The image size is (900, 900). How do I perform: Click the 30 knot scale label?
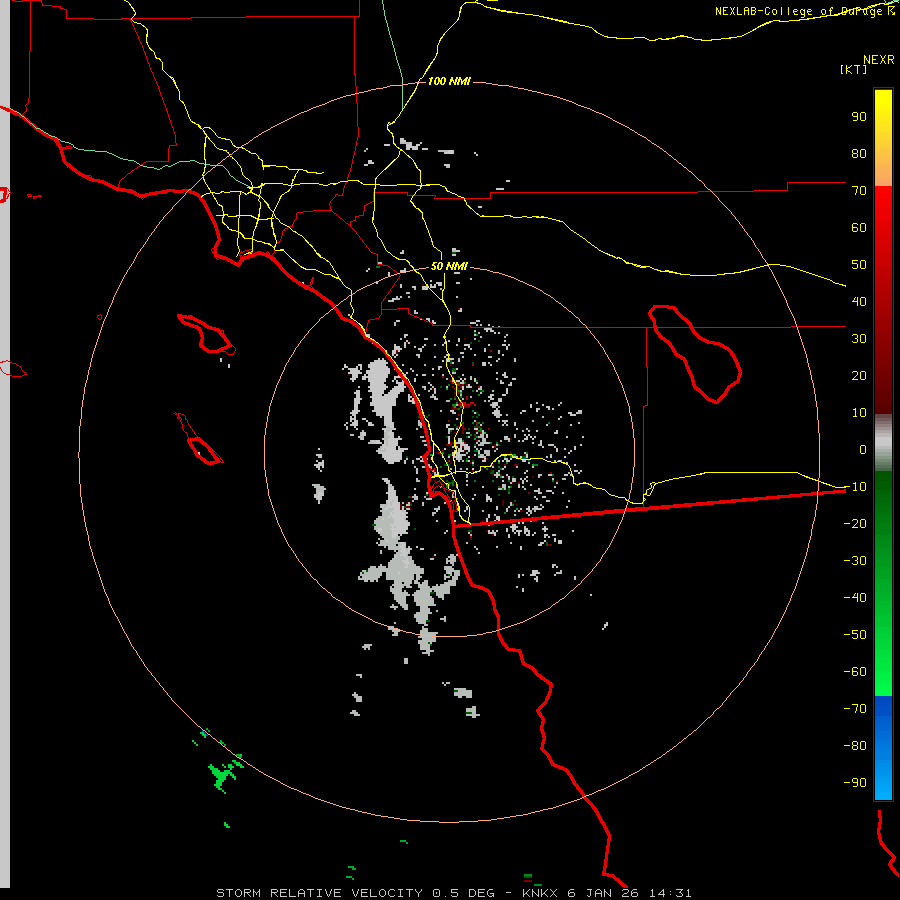point(859,339)
